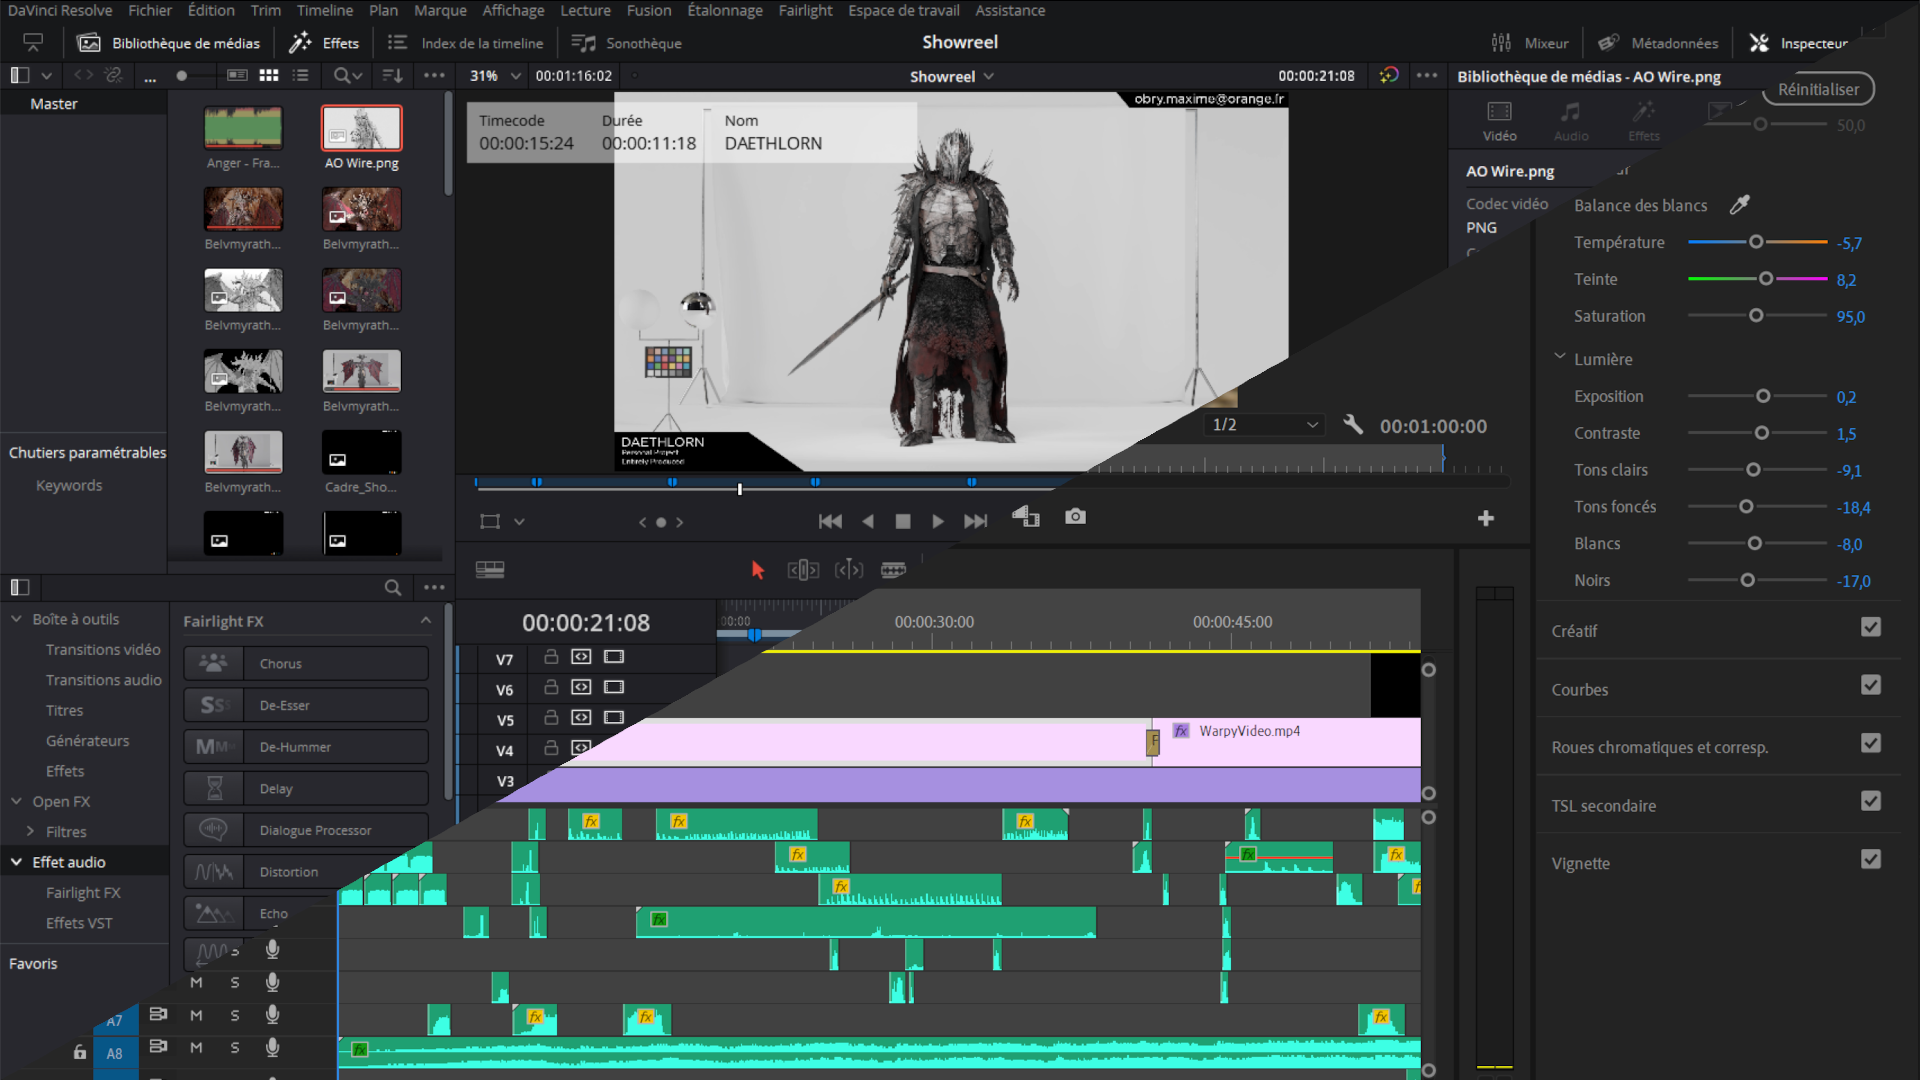
Task: Select the AO Wire.png thumbnail
Action: [x=361, y=128]
